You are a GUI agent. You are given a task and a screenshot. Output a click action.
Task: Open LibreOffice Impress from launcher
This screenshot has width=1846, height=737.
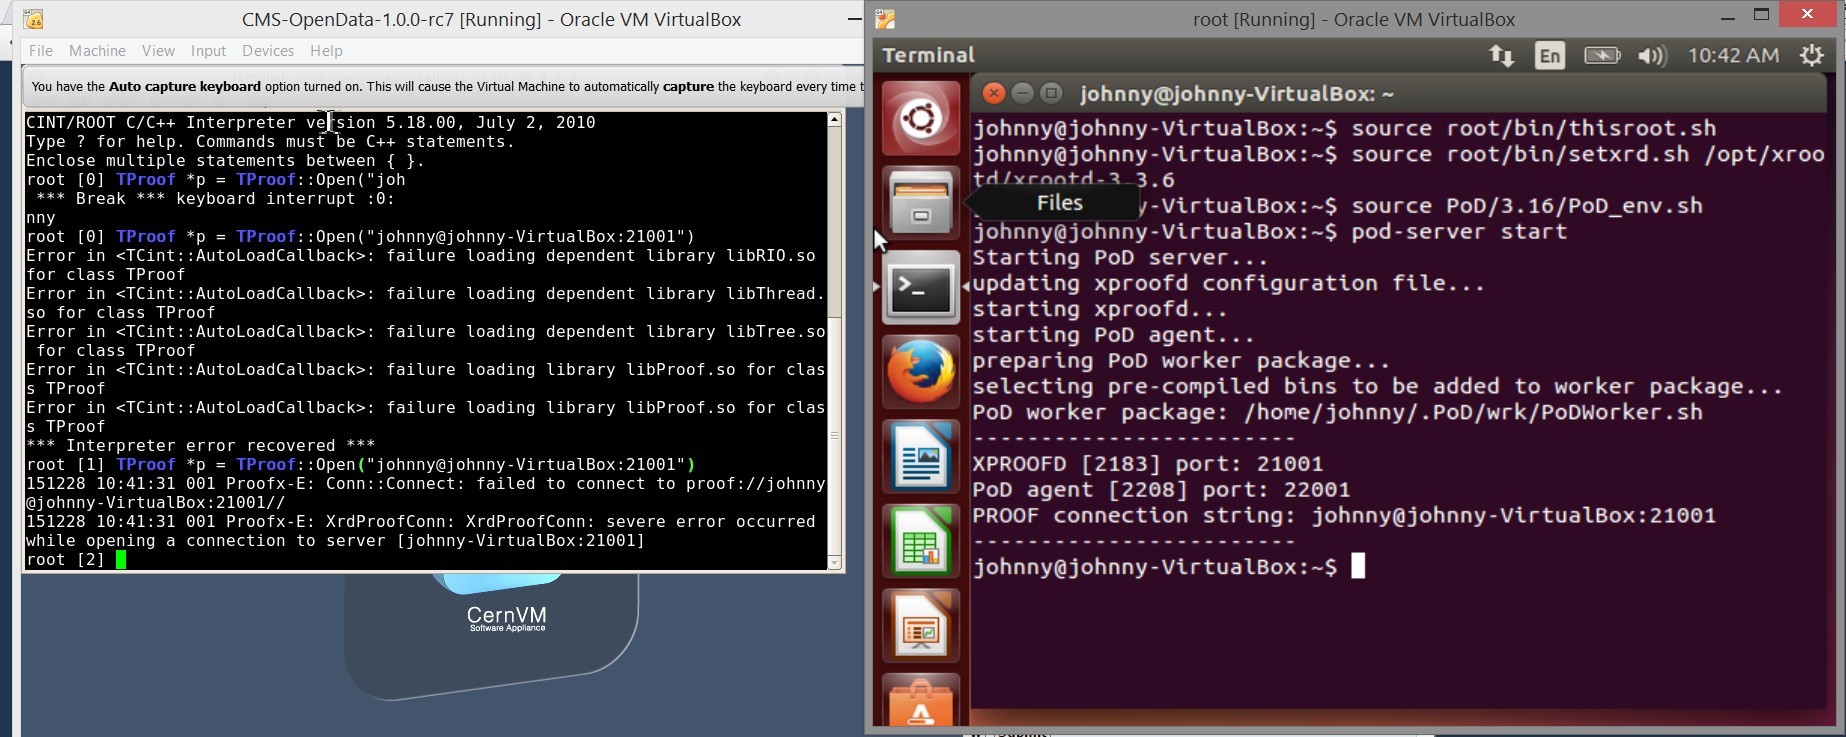pyautogui.click(x=920, y=626)
